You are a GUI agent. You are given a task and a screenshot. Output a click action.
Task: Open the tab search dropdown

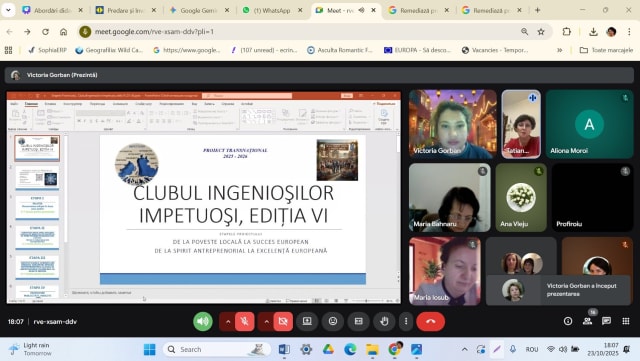tap(8, 10)
